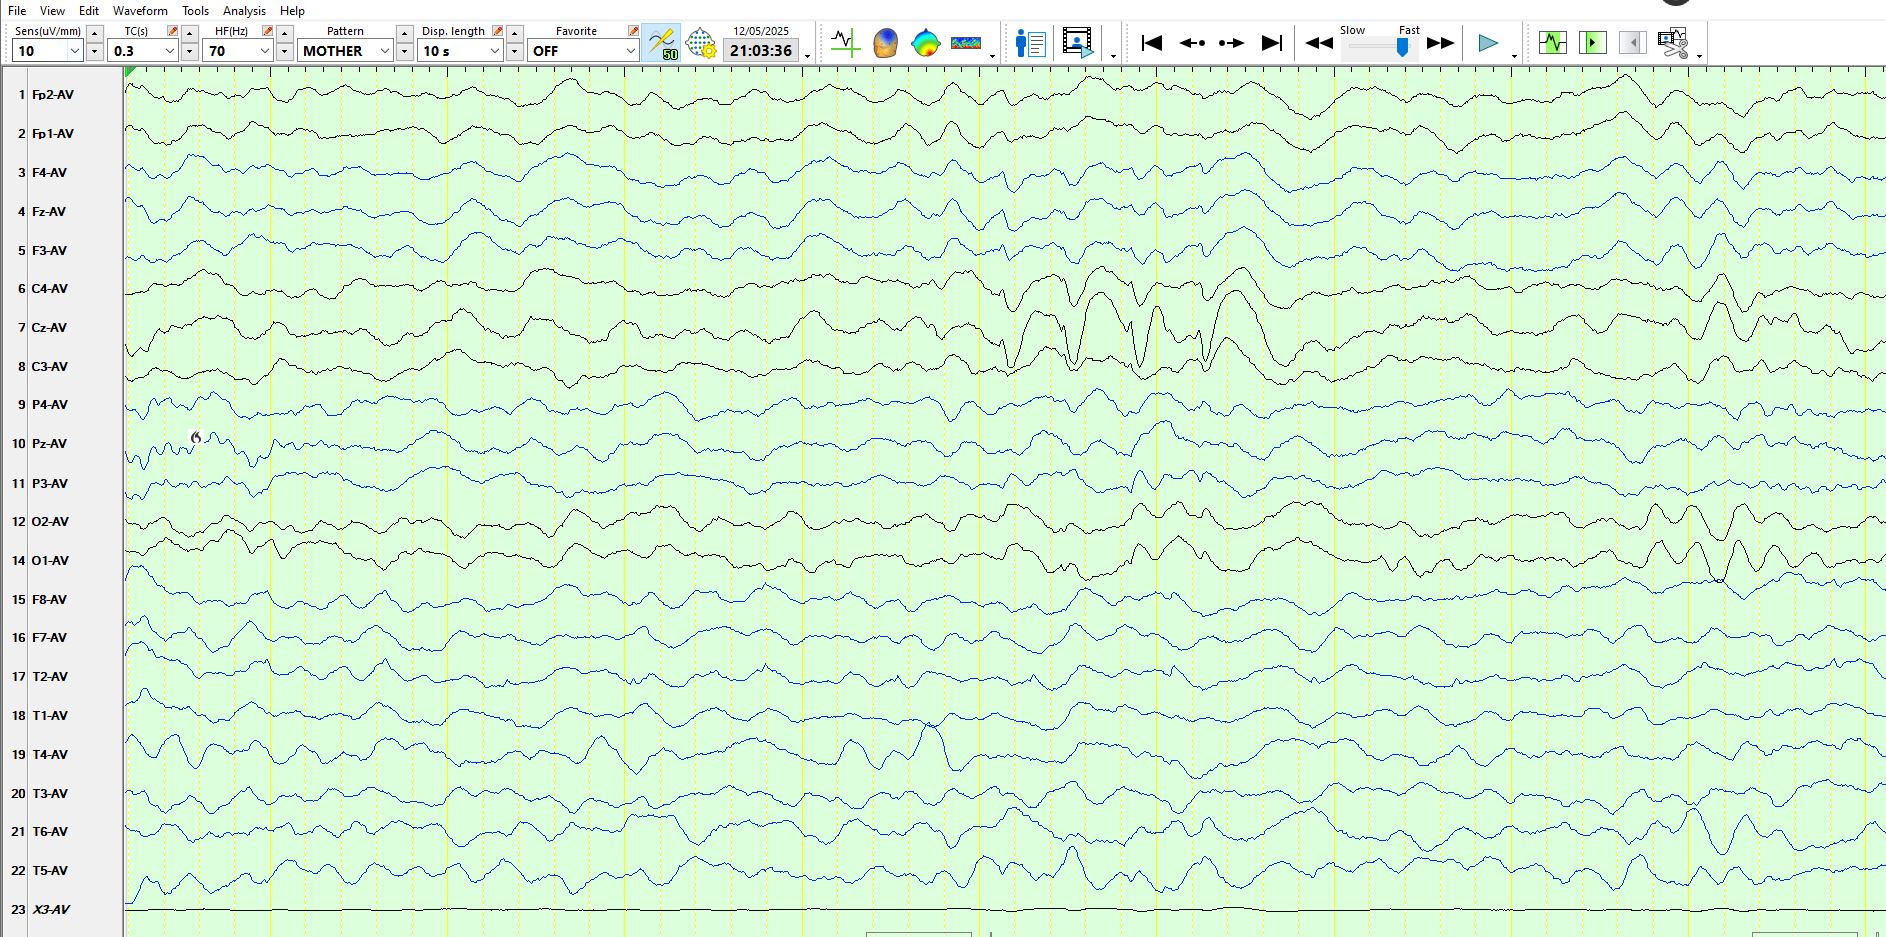Image resolution: width=1886 pixels, height=937 pixels.
Task: Toggle the 50 Hz notch filter
Action: (661, 43)
